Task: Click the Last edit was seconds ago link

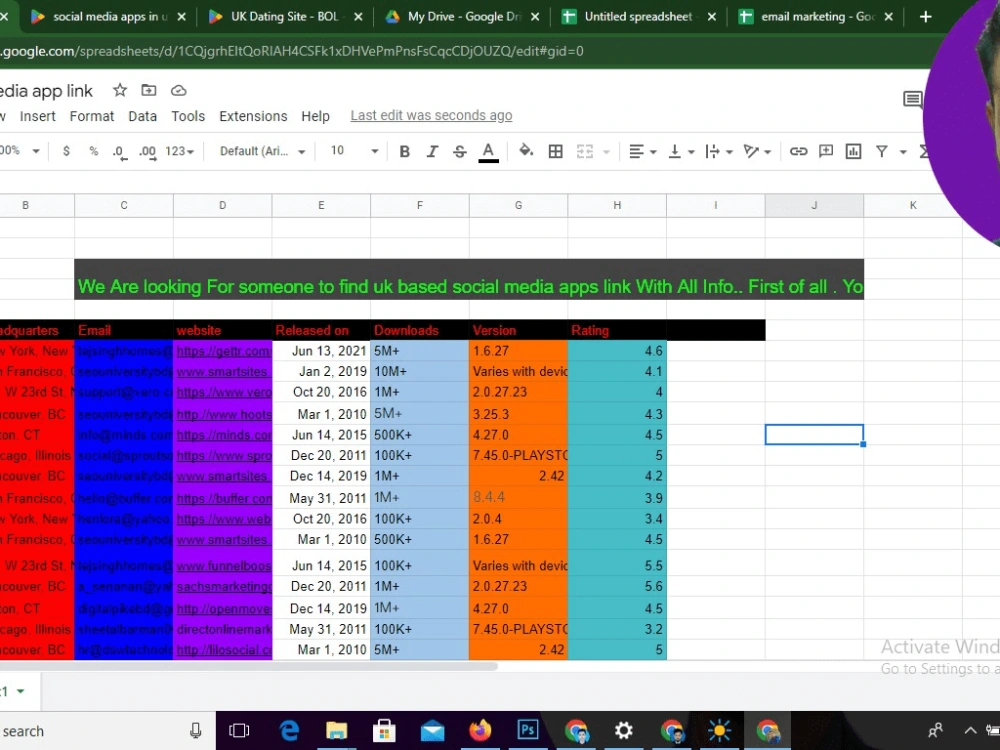Action: click(x=431, y=115)
